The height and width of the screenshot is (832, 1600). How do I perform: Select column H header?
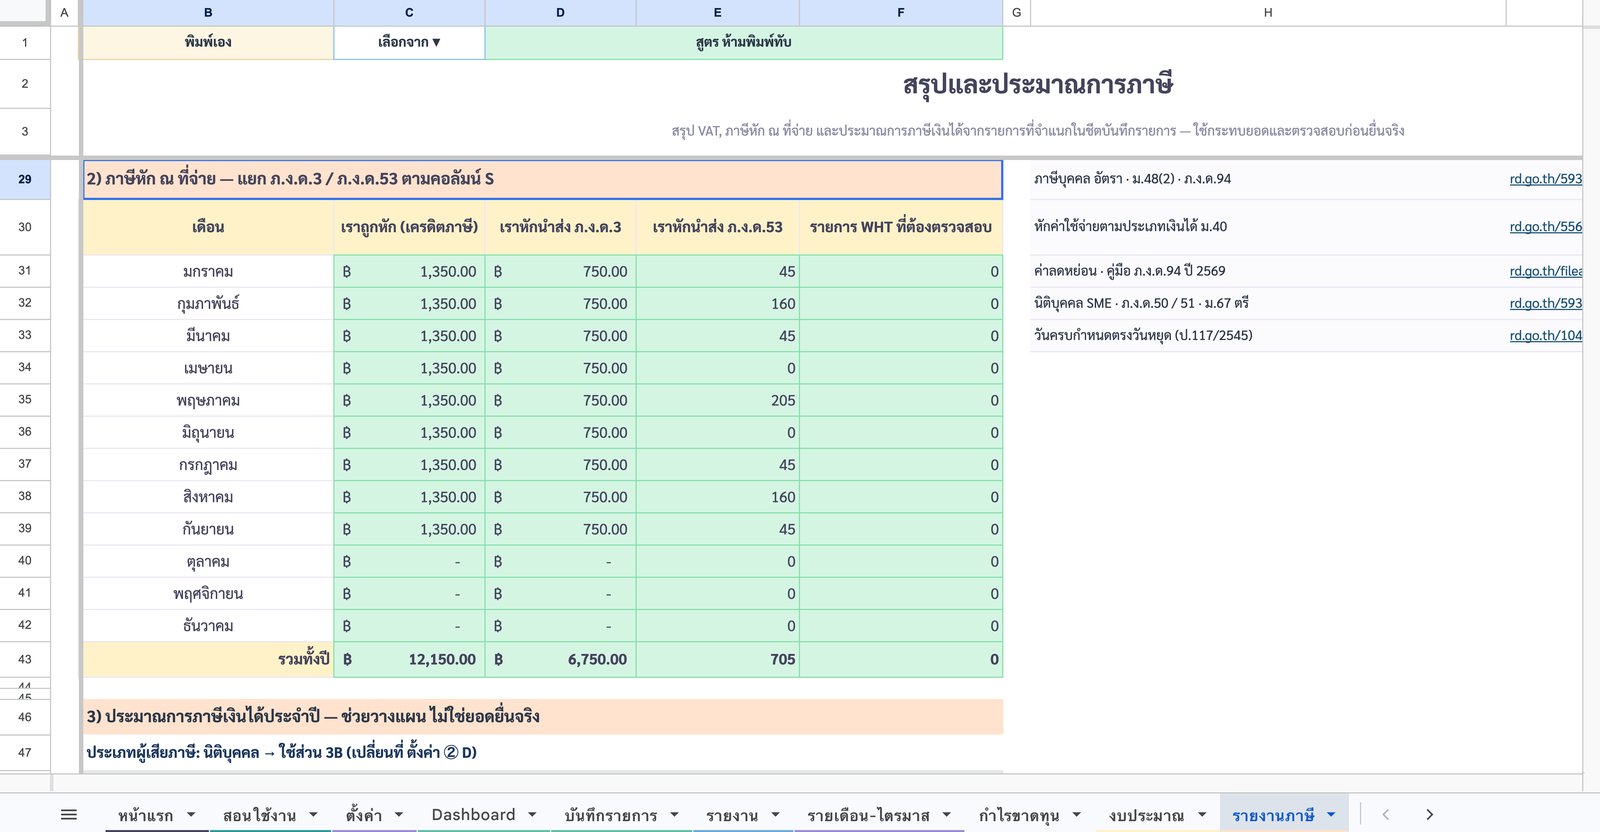point(1268,12)
